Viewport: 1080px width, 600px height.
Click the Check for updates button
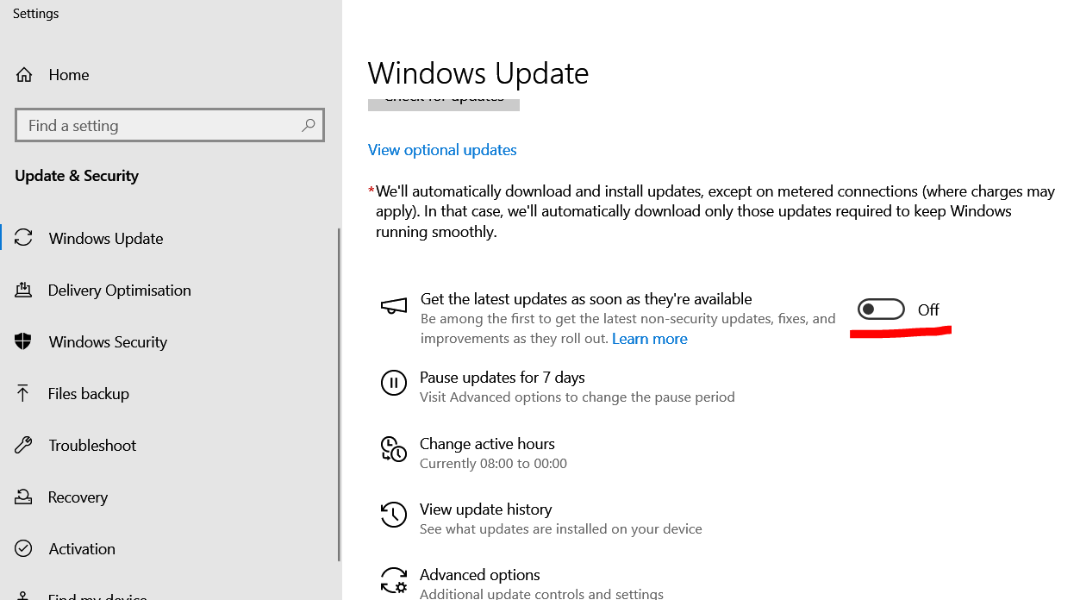[x=444, y=102]
